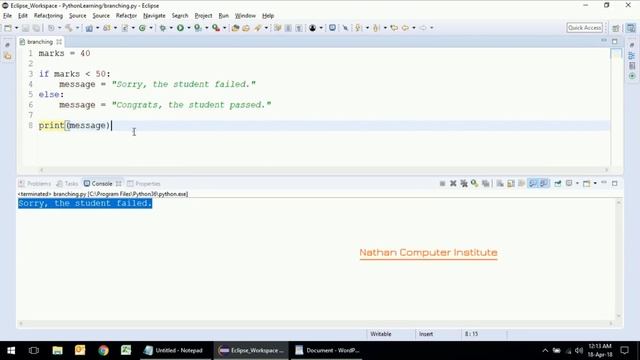
Task: Click the Windows Start button
Action: coord(11,350)
